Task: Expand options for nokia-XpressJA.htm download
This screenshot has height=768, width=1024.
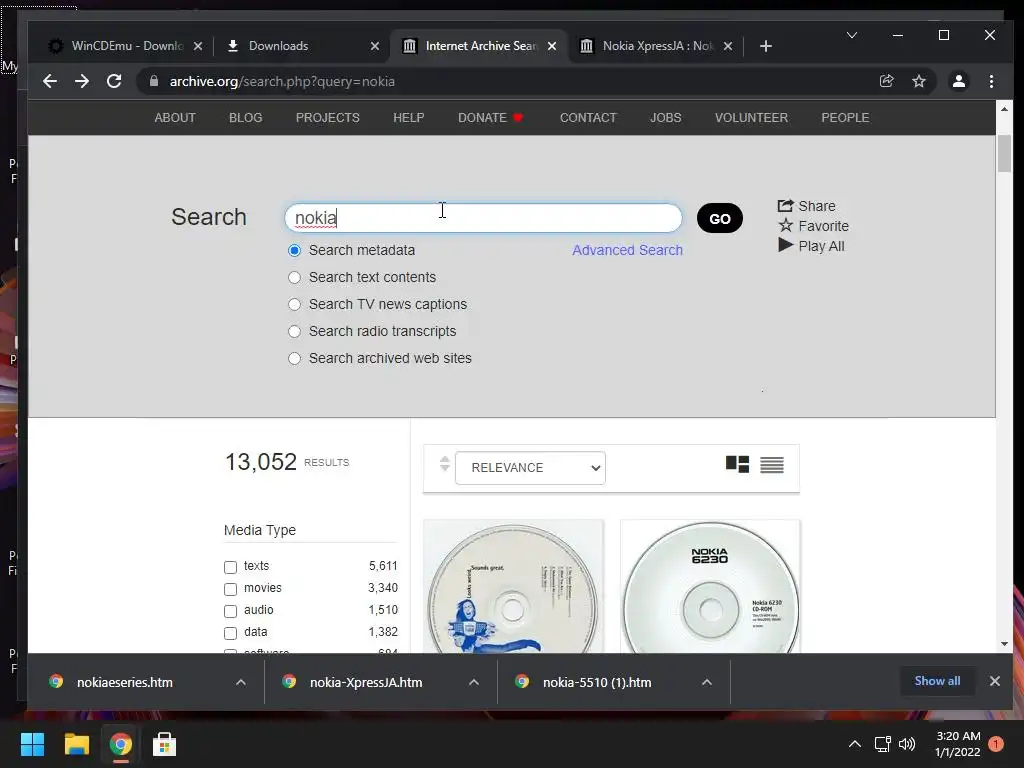Action: tap(473, 682)
